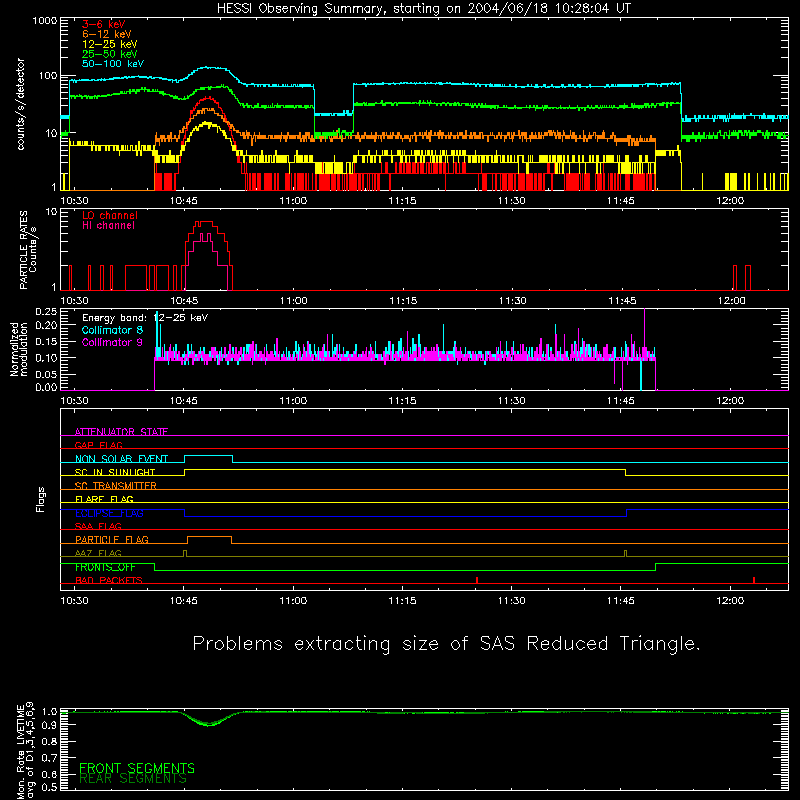Click the '11:00' tick label under top plot
The height and width of the screenshot is (800, 800).
tap(293, 201)
